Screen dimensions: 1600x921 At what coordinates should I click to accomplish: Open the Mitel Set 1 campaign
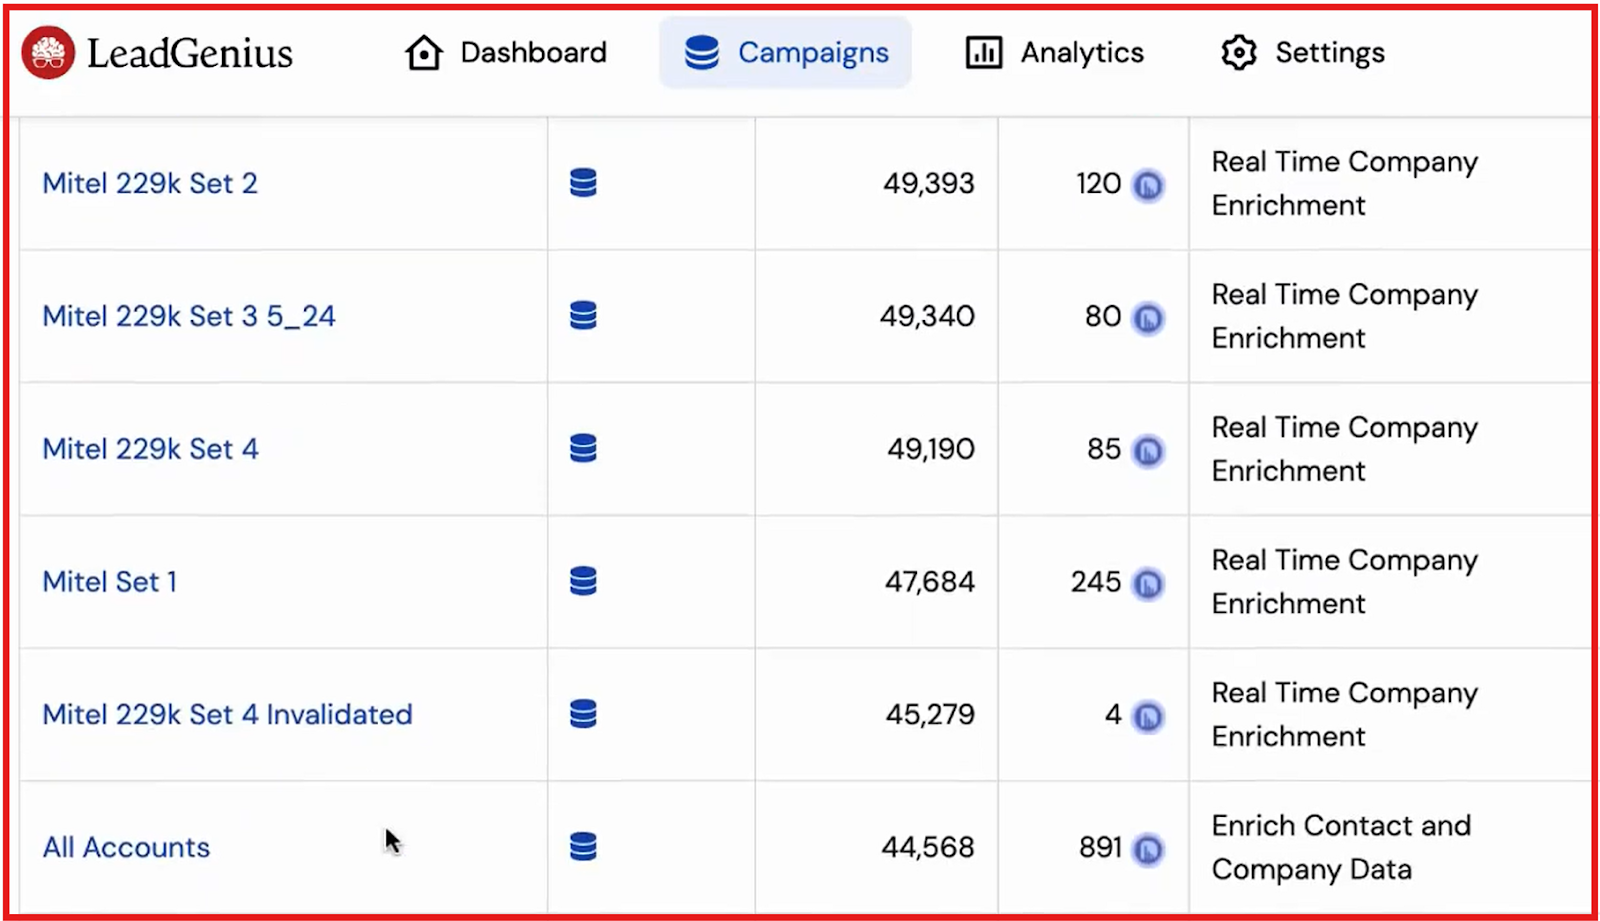click(110, 581)
